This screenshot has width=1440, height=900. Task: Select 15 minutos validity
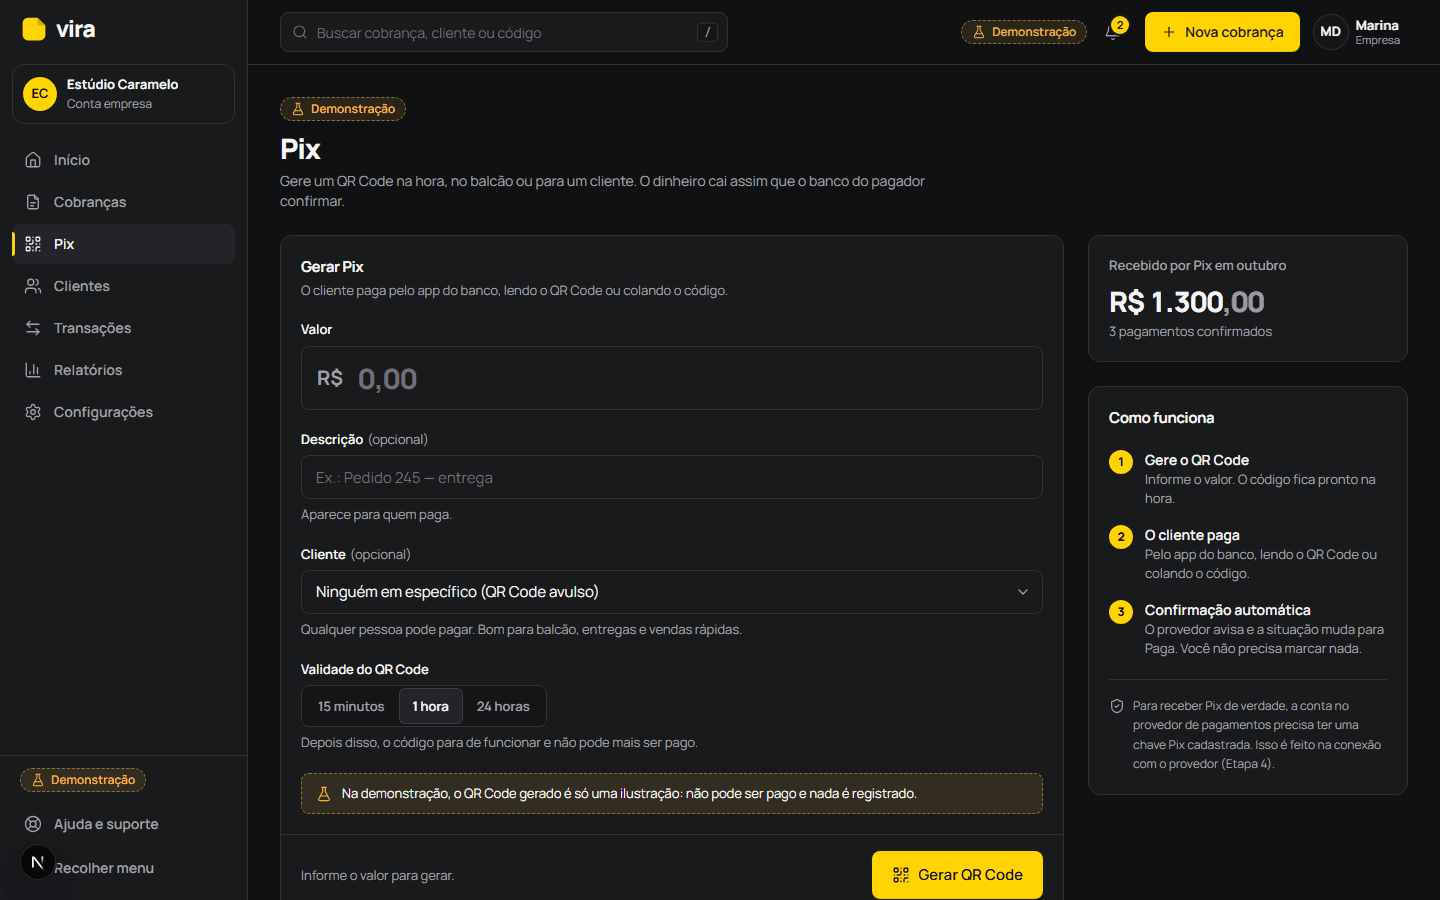coord(351,706)
